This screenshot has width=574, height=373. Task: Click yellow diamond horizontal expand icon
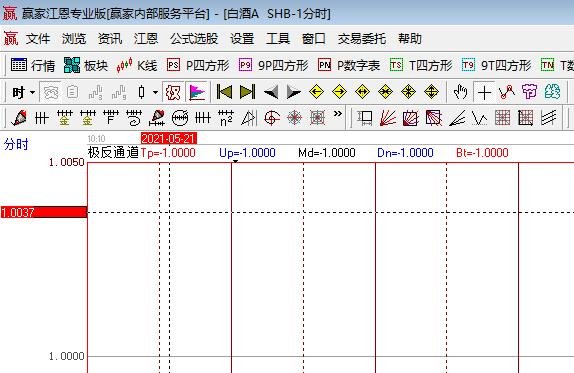[362, 92]
